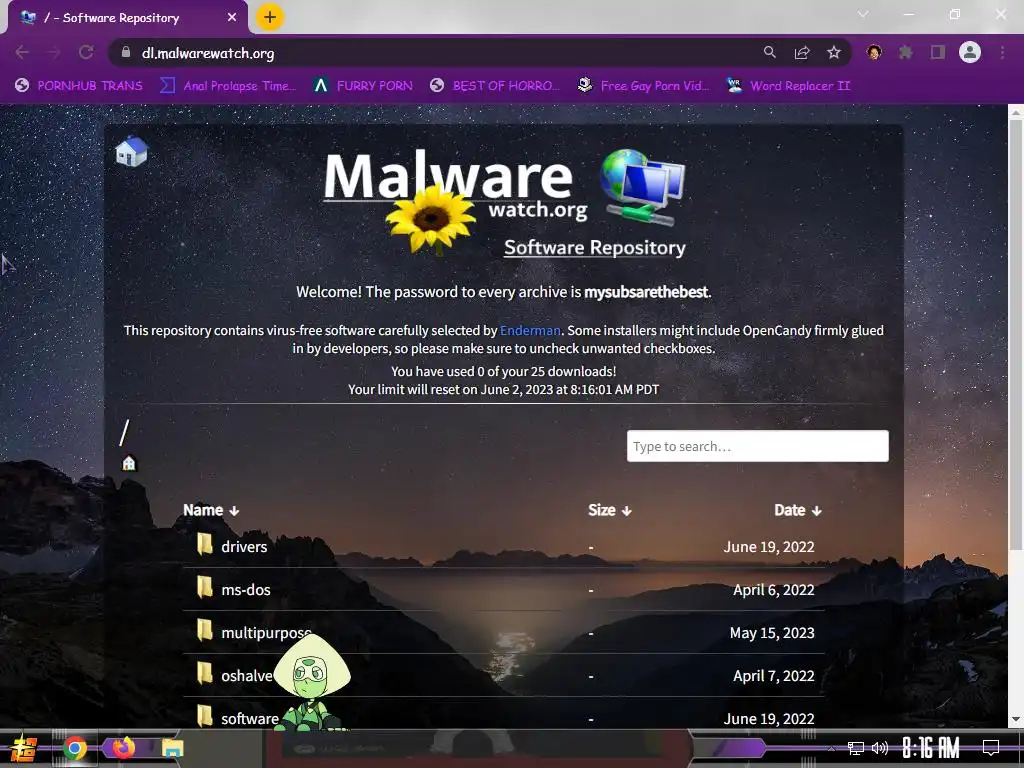
Task: Click the oshalve folder icon
Action: [205, 673]
